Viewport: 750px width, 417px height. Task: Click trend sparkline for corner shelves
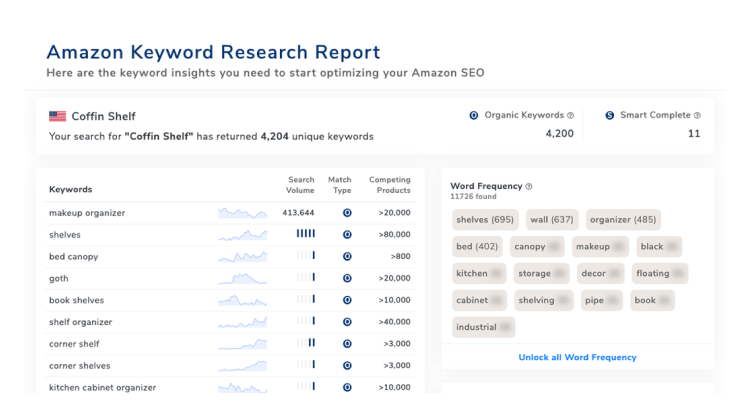pos(243,365)
